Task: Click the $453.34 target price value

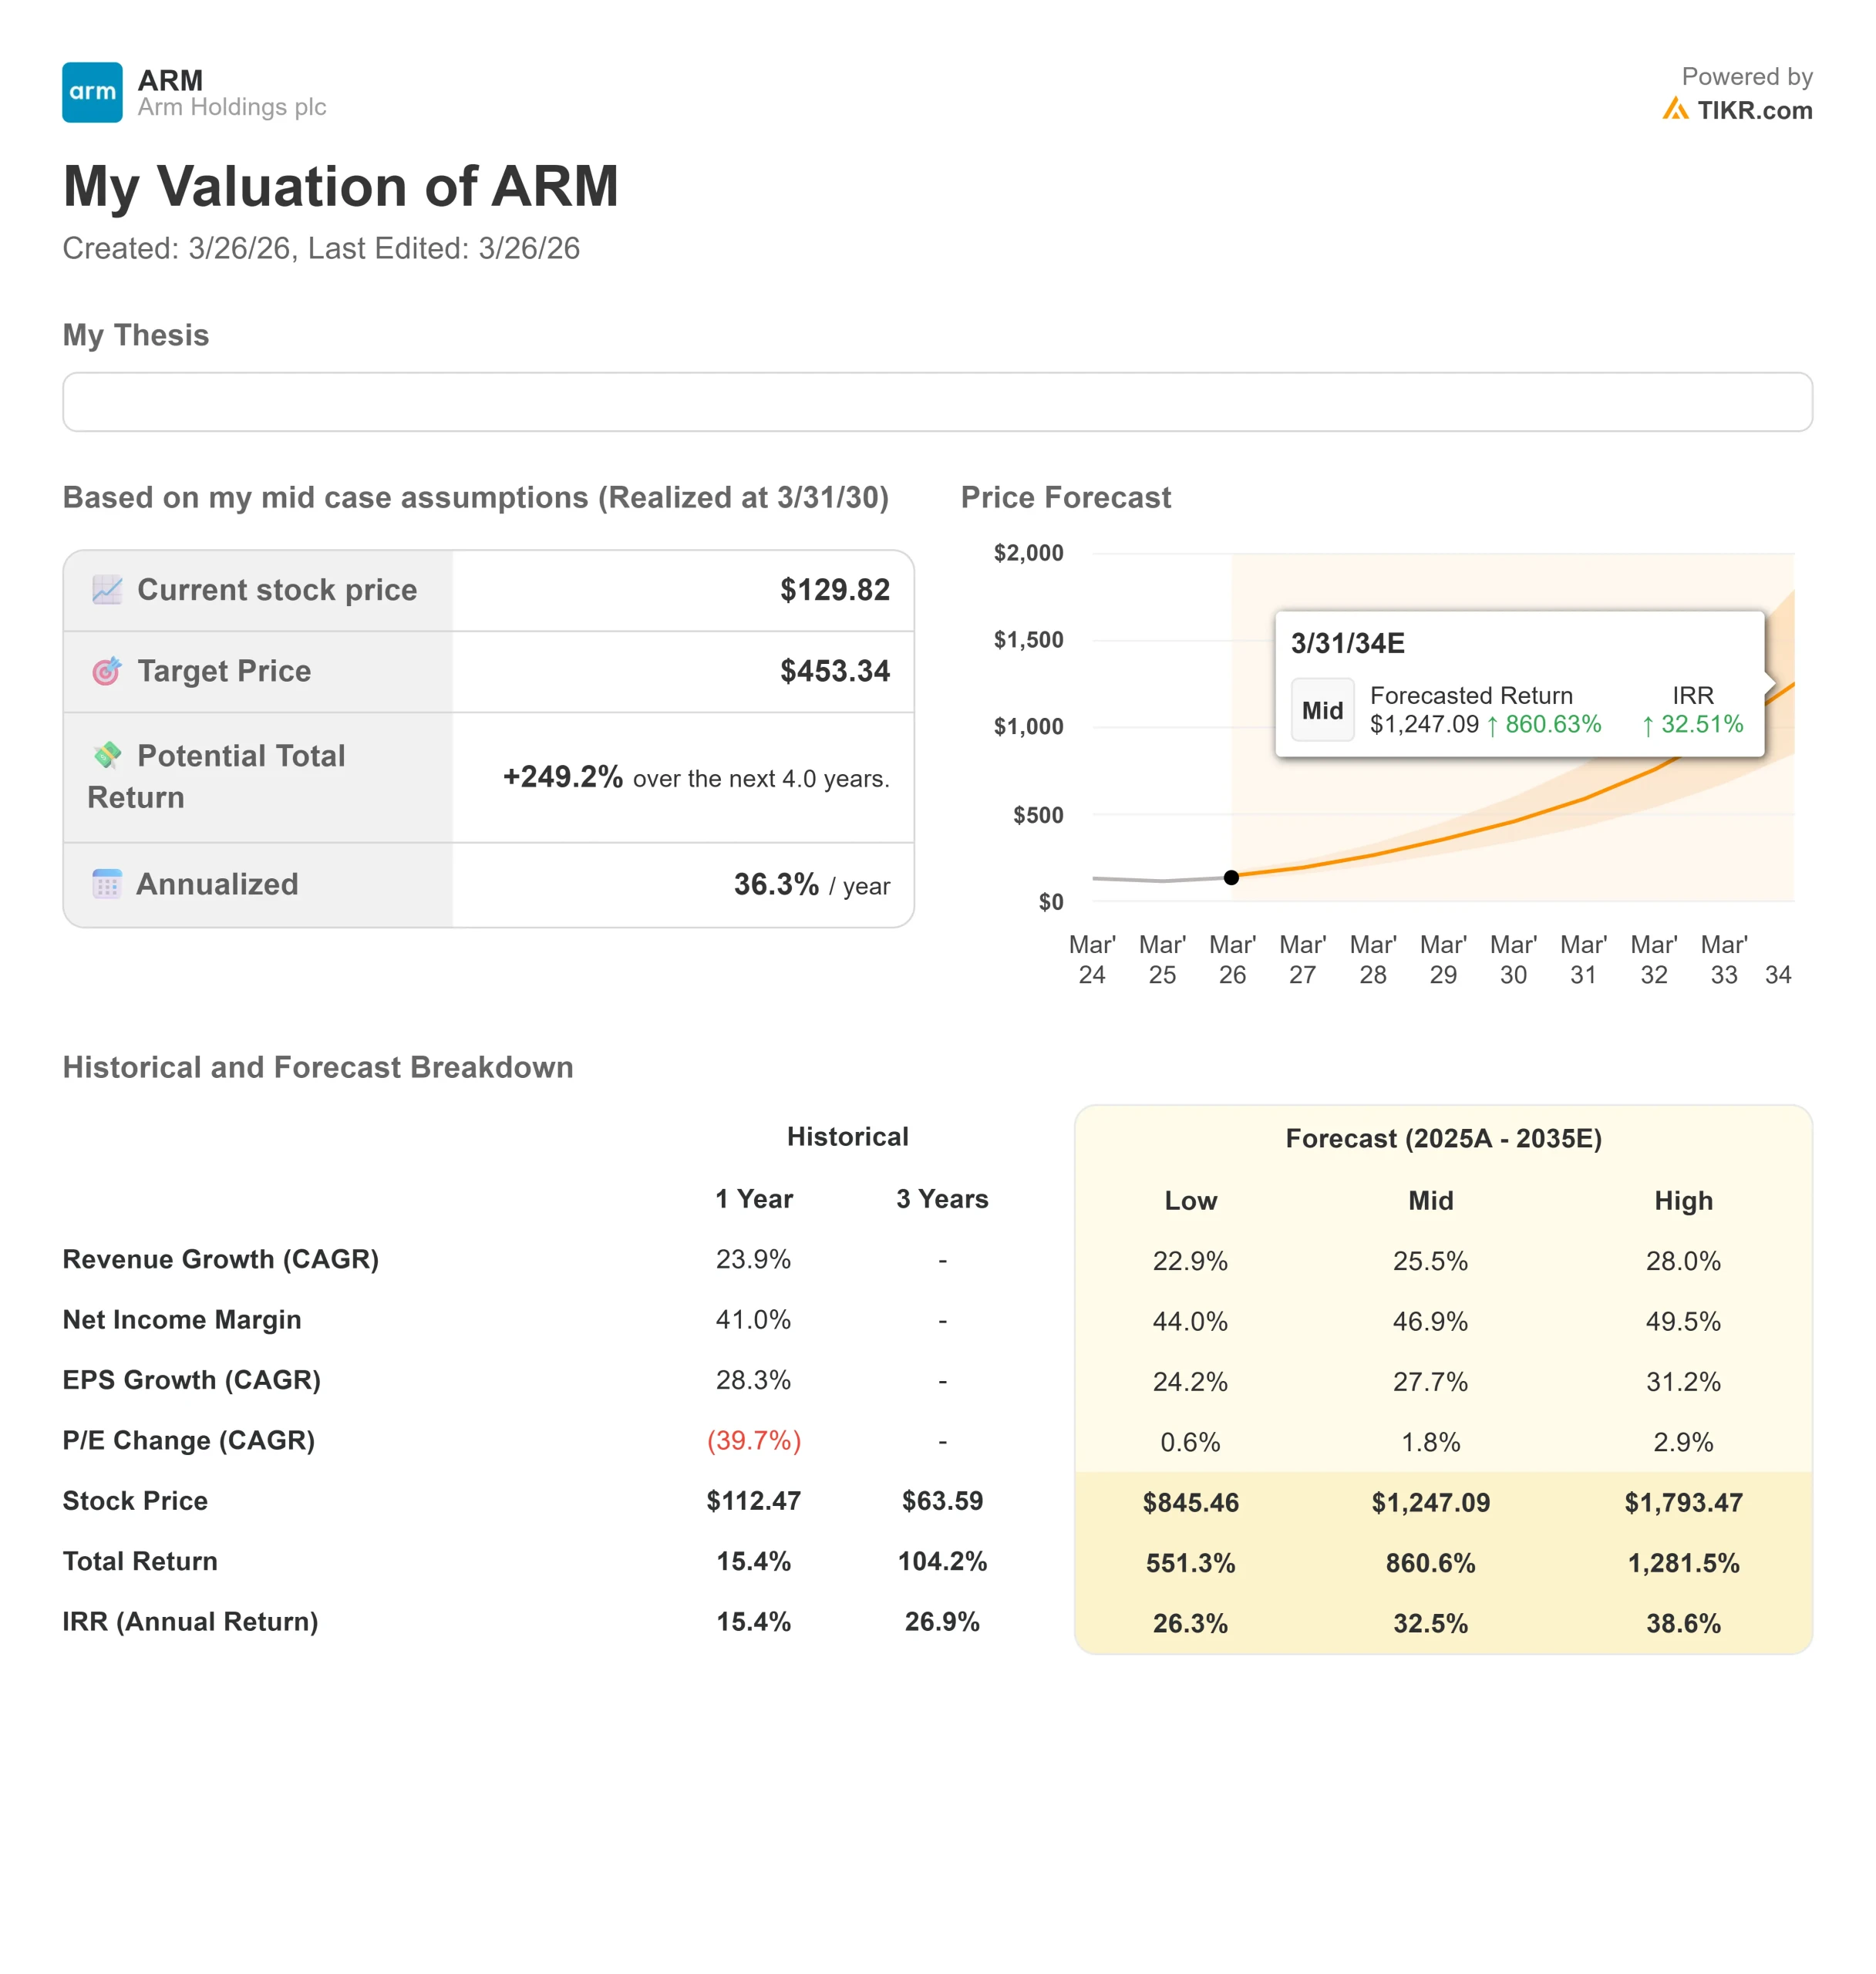Action: coord(834,671)
